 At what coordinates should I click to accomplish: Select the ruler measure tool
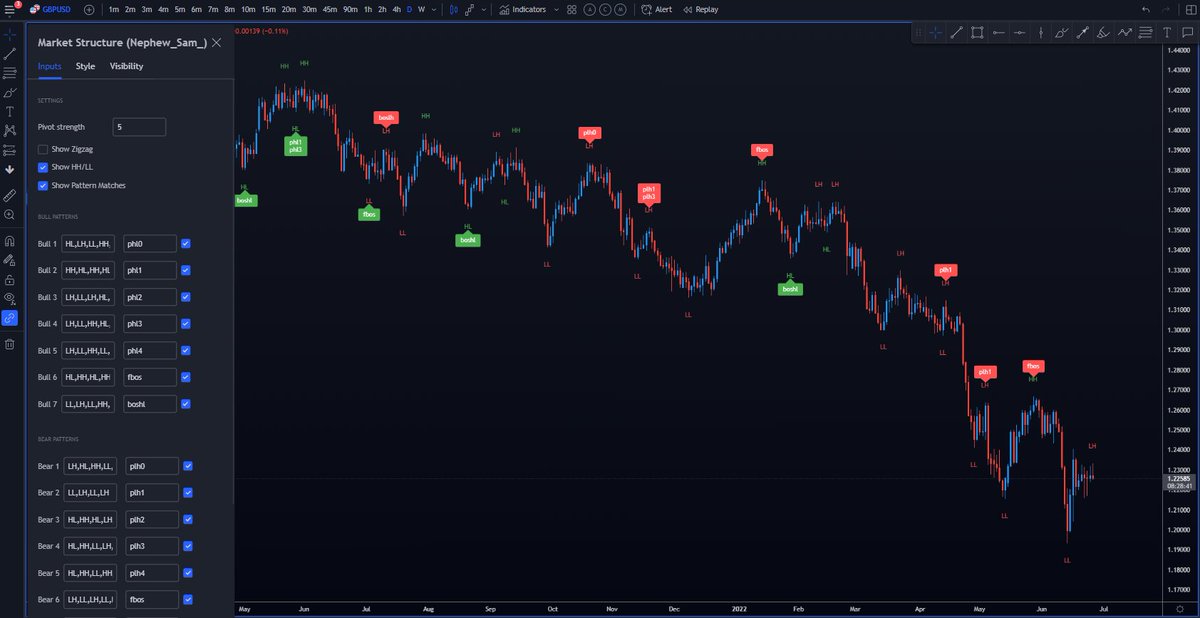point(10,195)
